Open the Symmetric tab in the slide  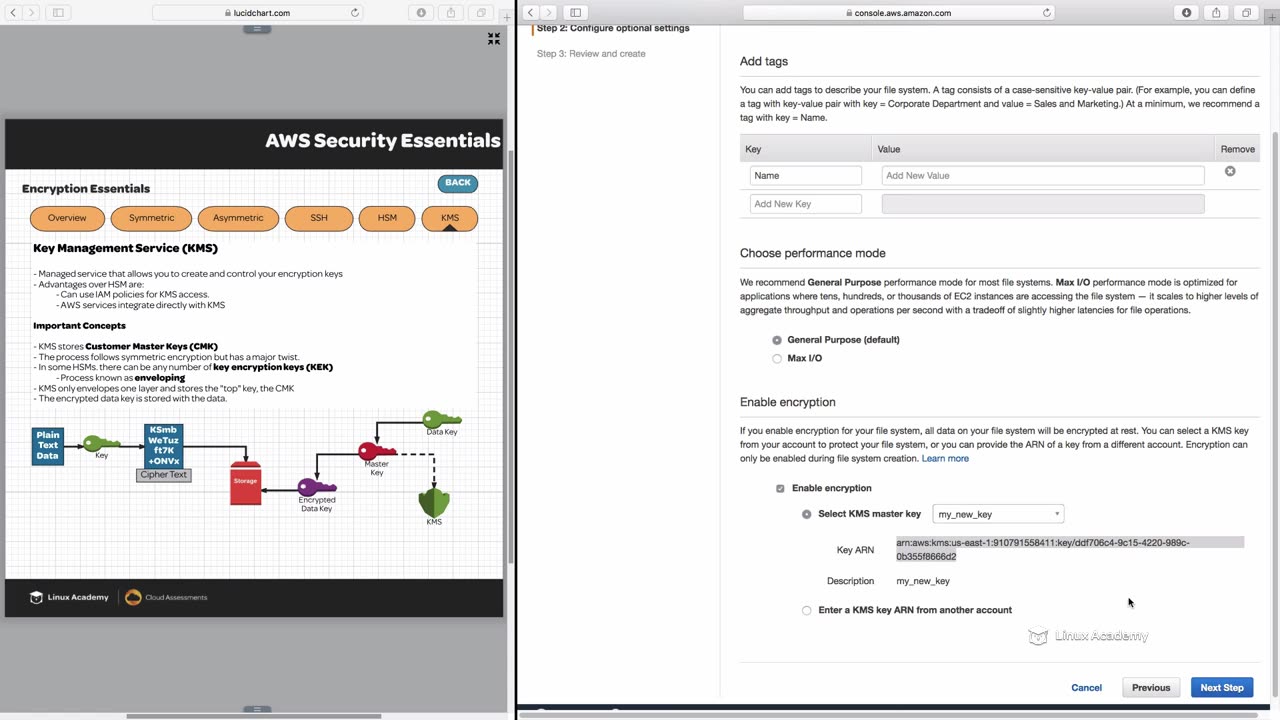152,218
